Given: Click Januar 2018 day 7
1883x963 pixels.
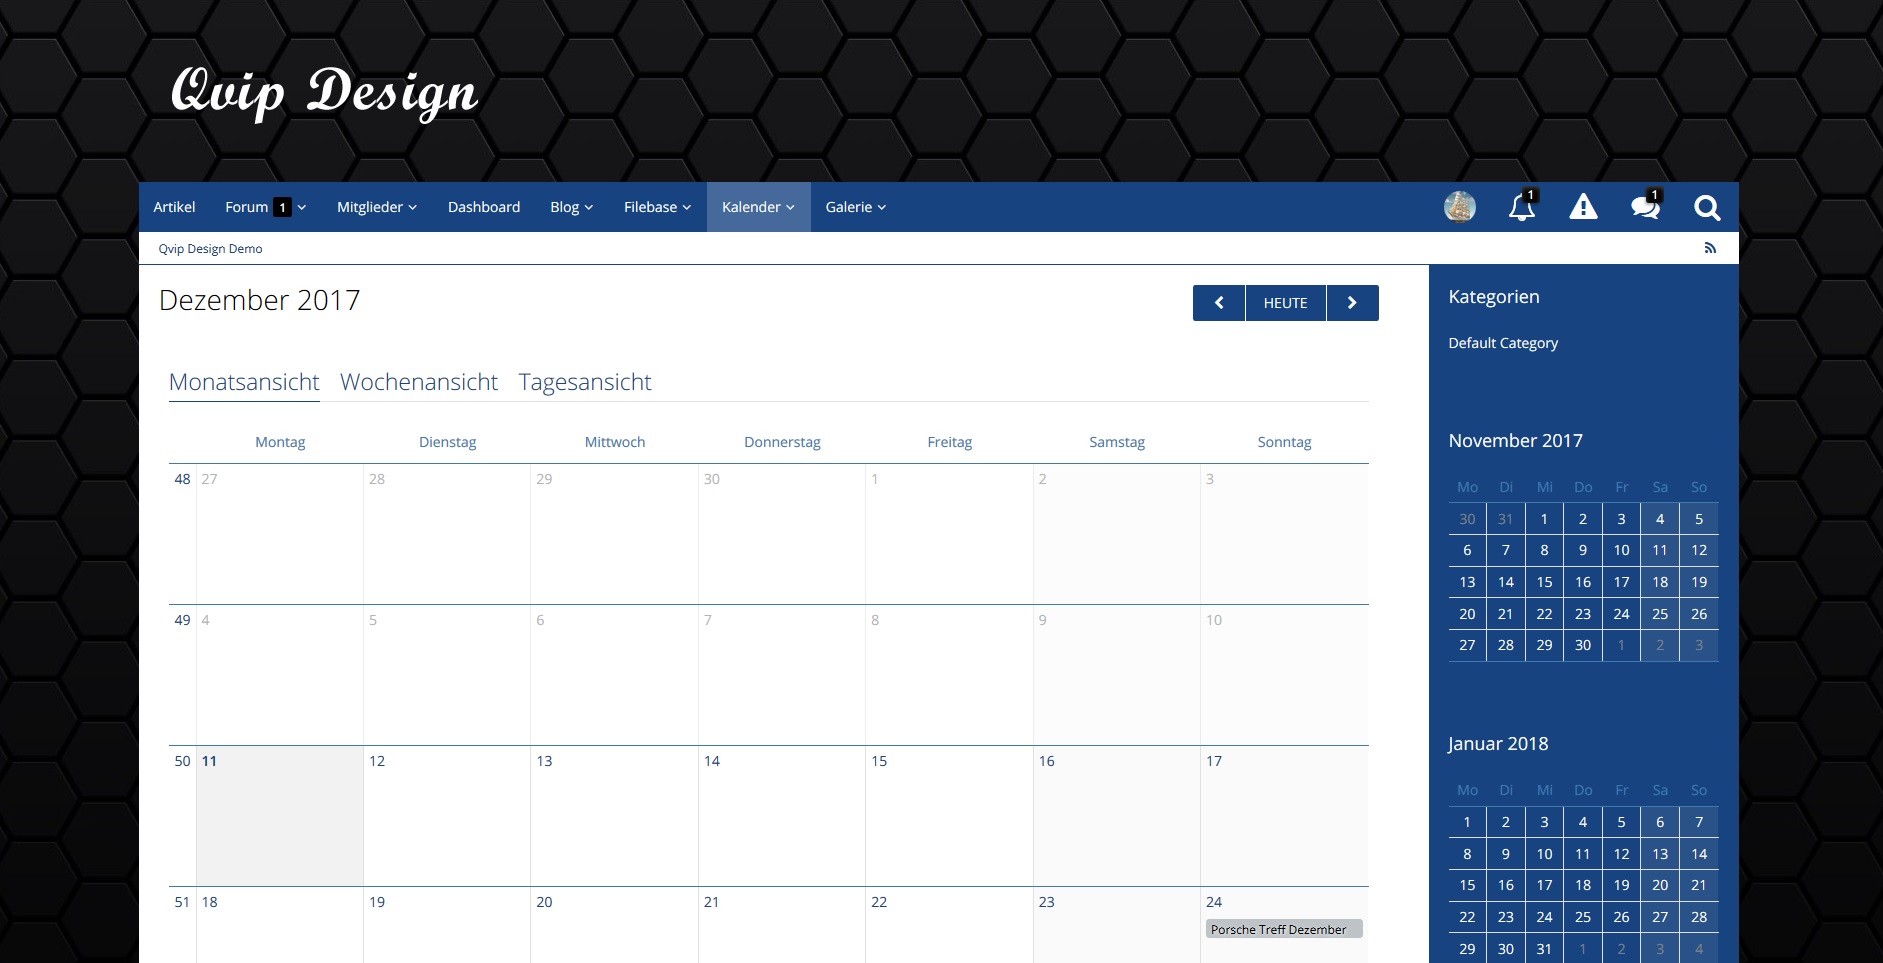Looking at the screenshot, I should click(1699, 822).
